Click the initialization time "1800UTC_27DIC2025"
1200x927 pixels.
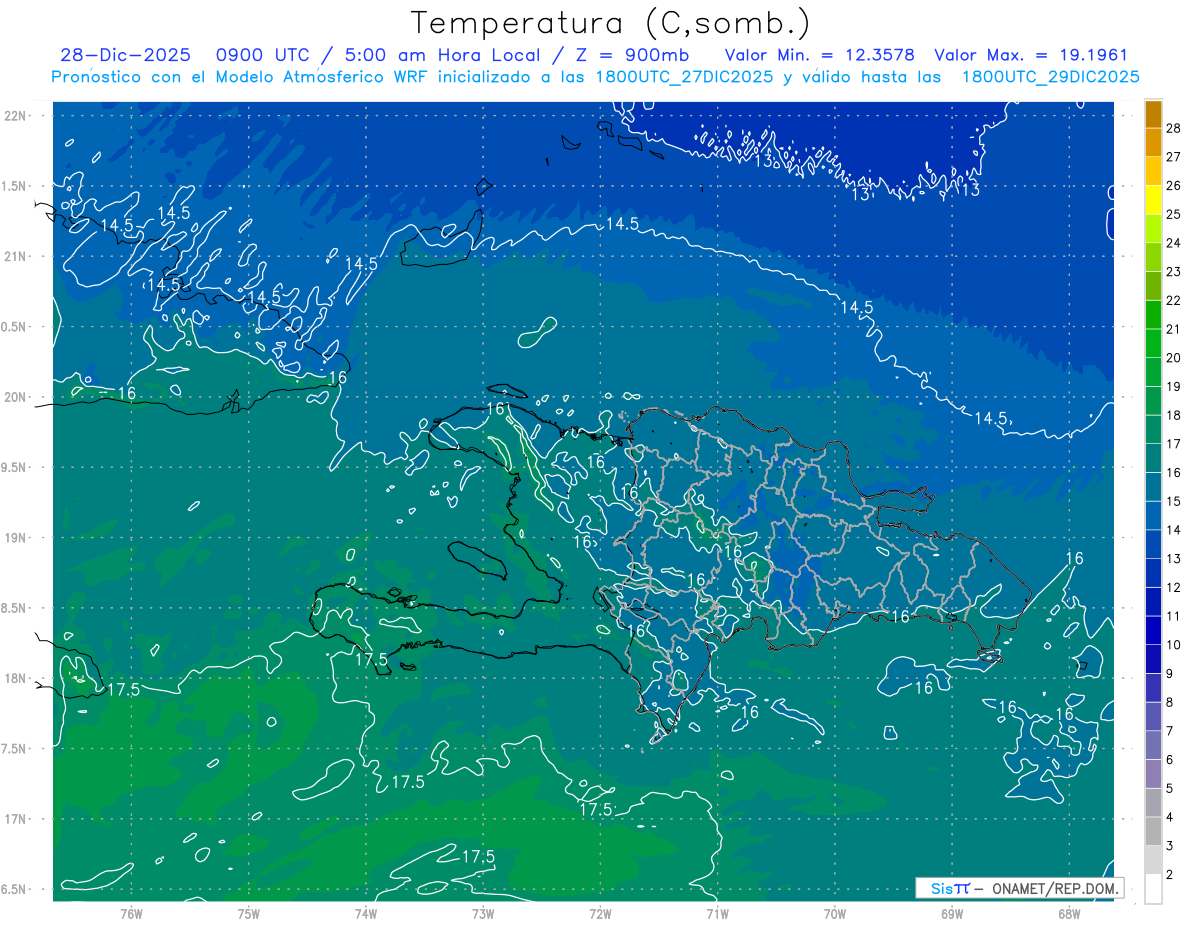coord(683,77)
